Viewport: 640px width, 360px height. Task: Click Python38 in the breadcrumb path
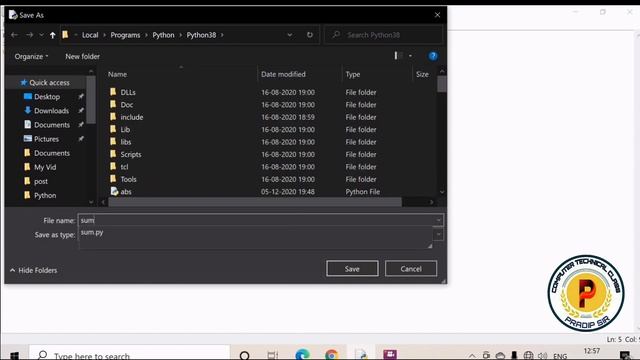click(x=201, y=35)
